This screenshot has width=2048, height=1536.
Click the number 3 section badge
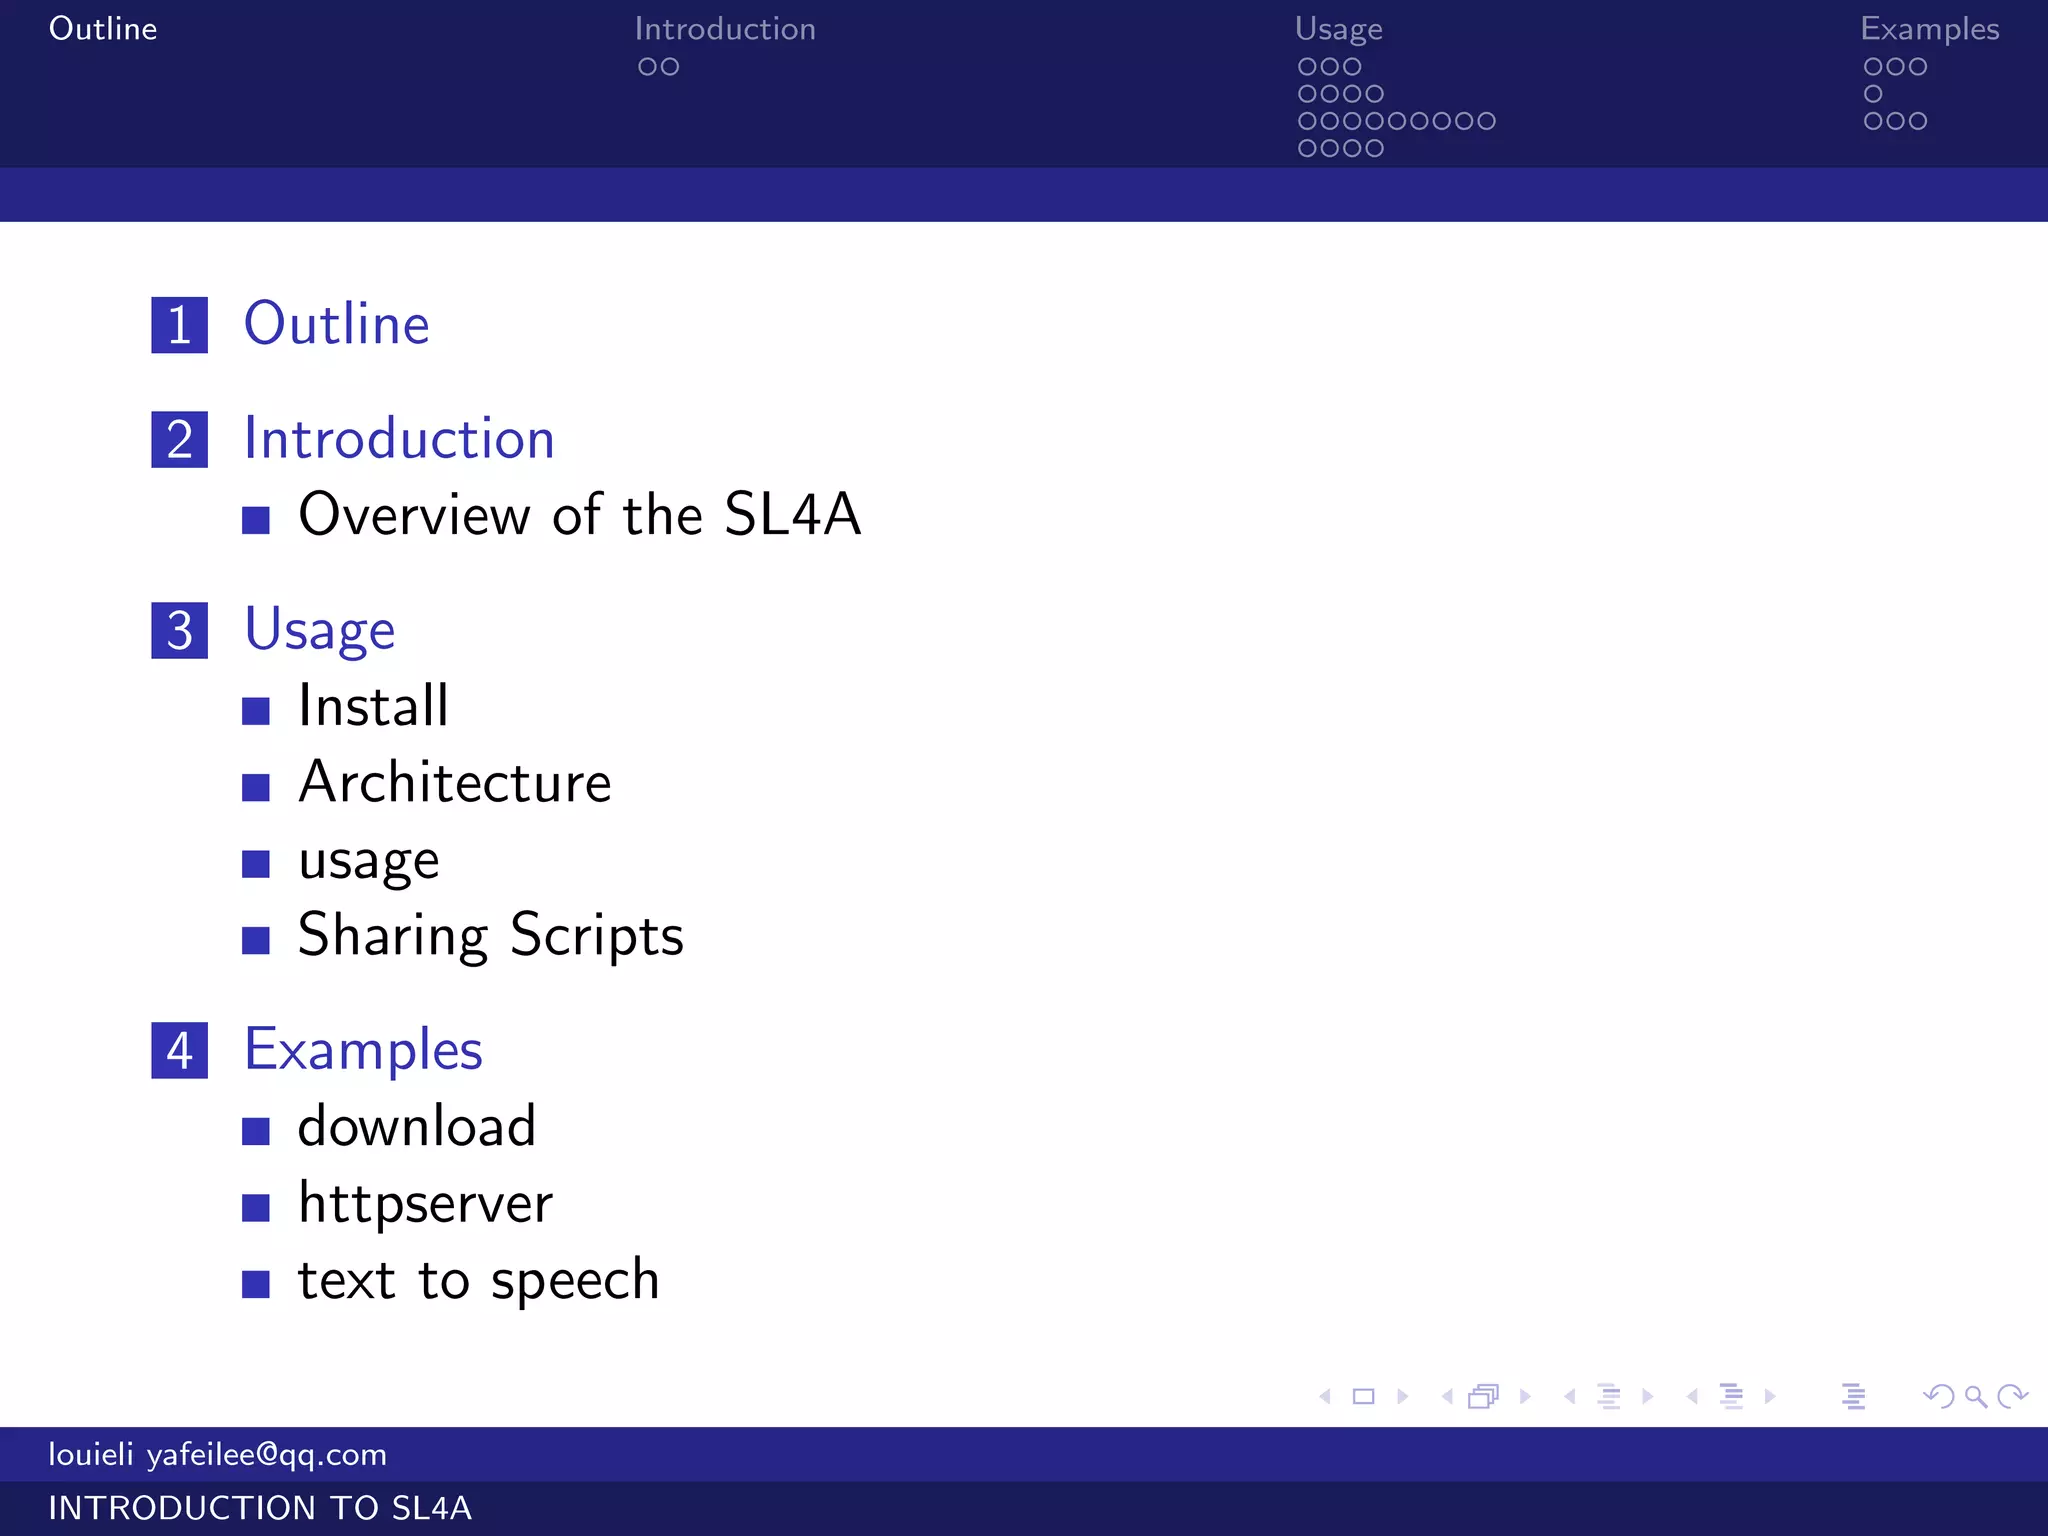click(x=180, y=631)
